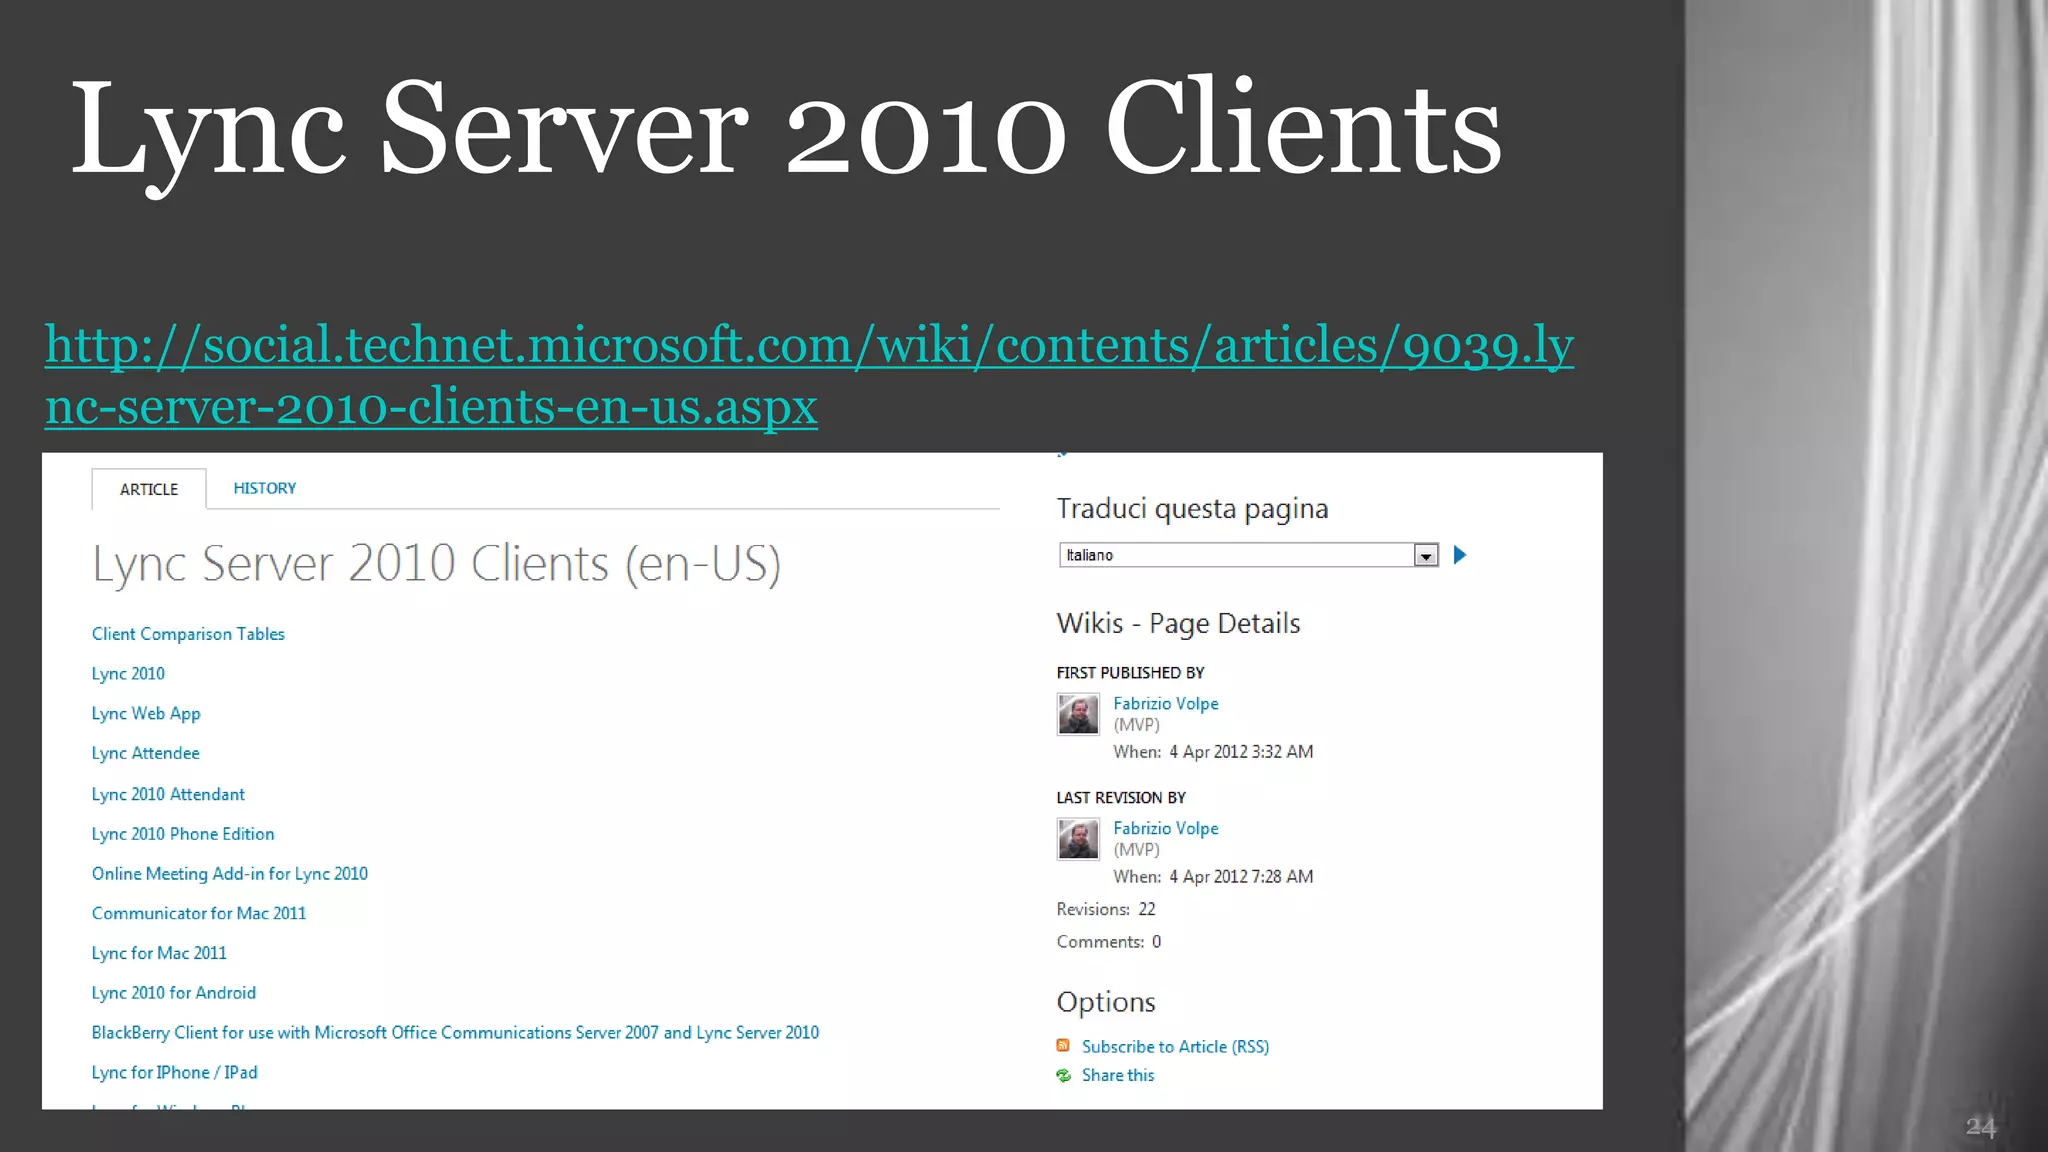Click the First Published By avatar photo

click(1078, 714)
